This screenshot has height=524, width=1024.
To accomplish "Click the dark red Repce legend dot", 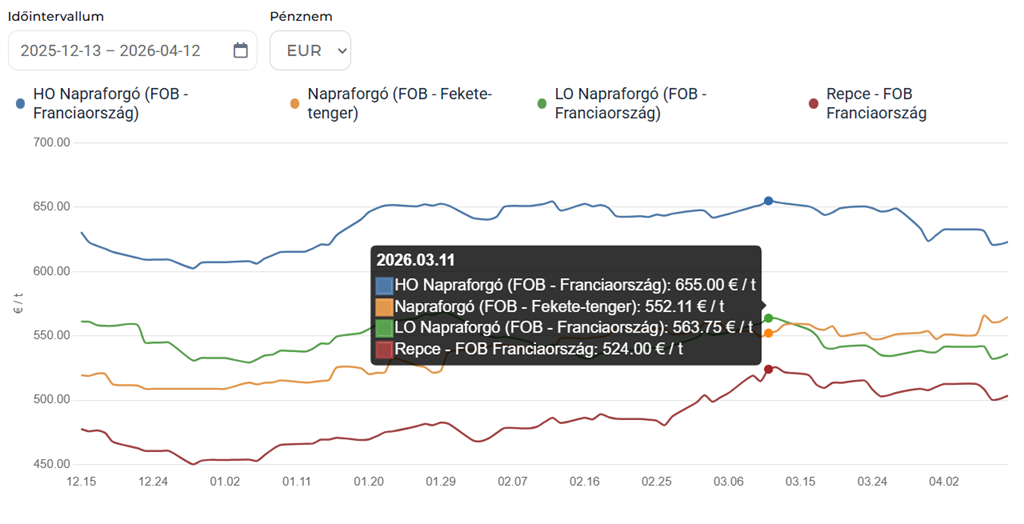I will (x=814, y=103).
